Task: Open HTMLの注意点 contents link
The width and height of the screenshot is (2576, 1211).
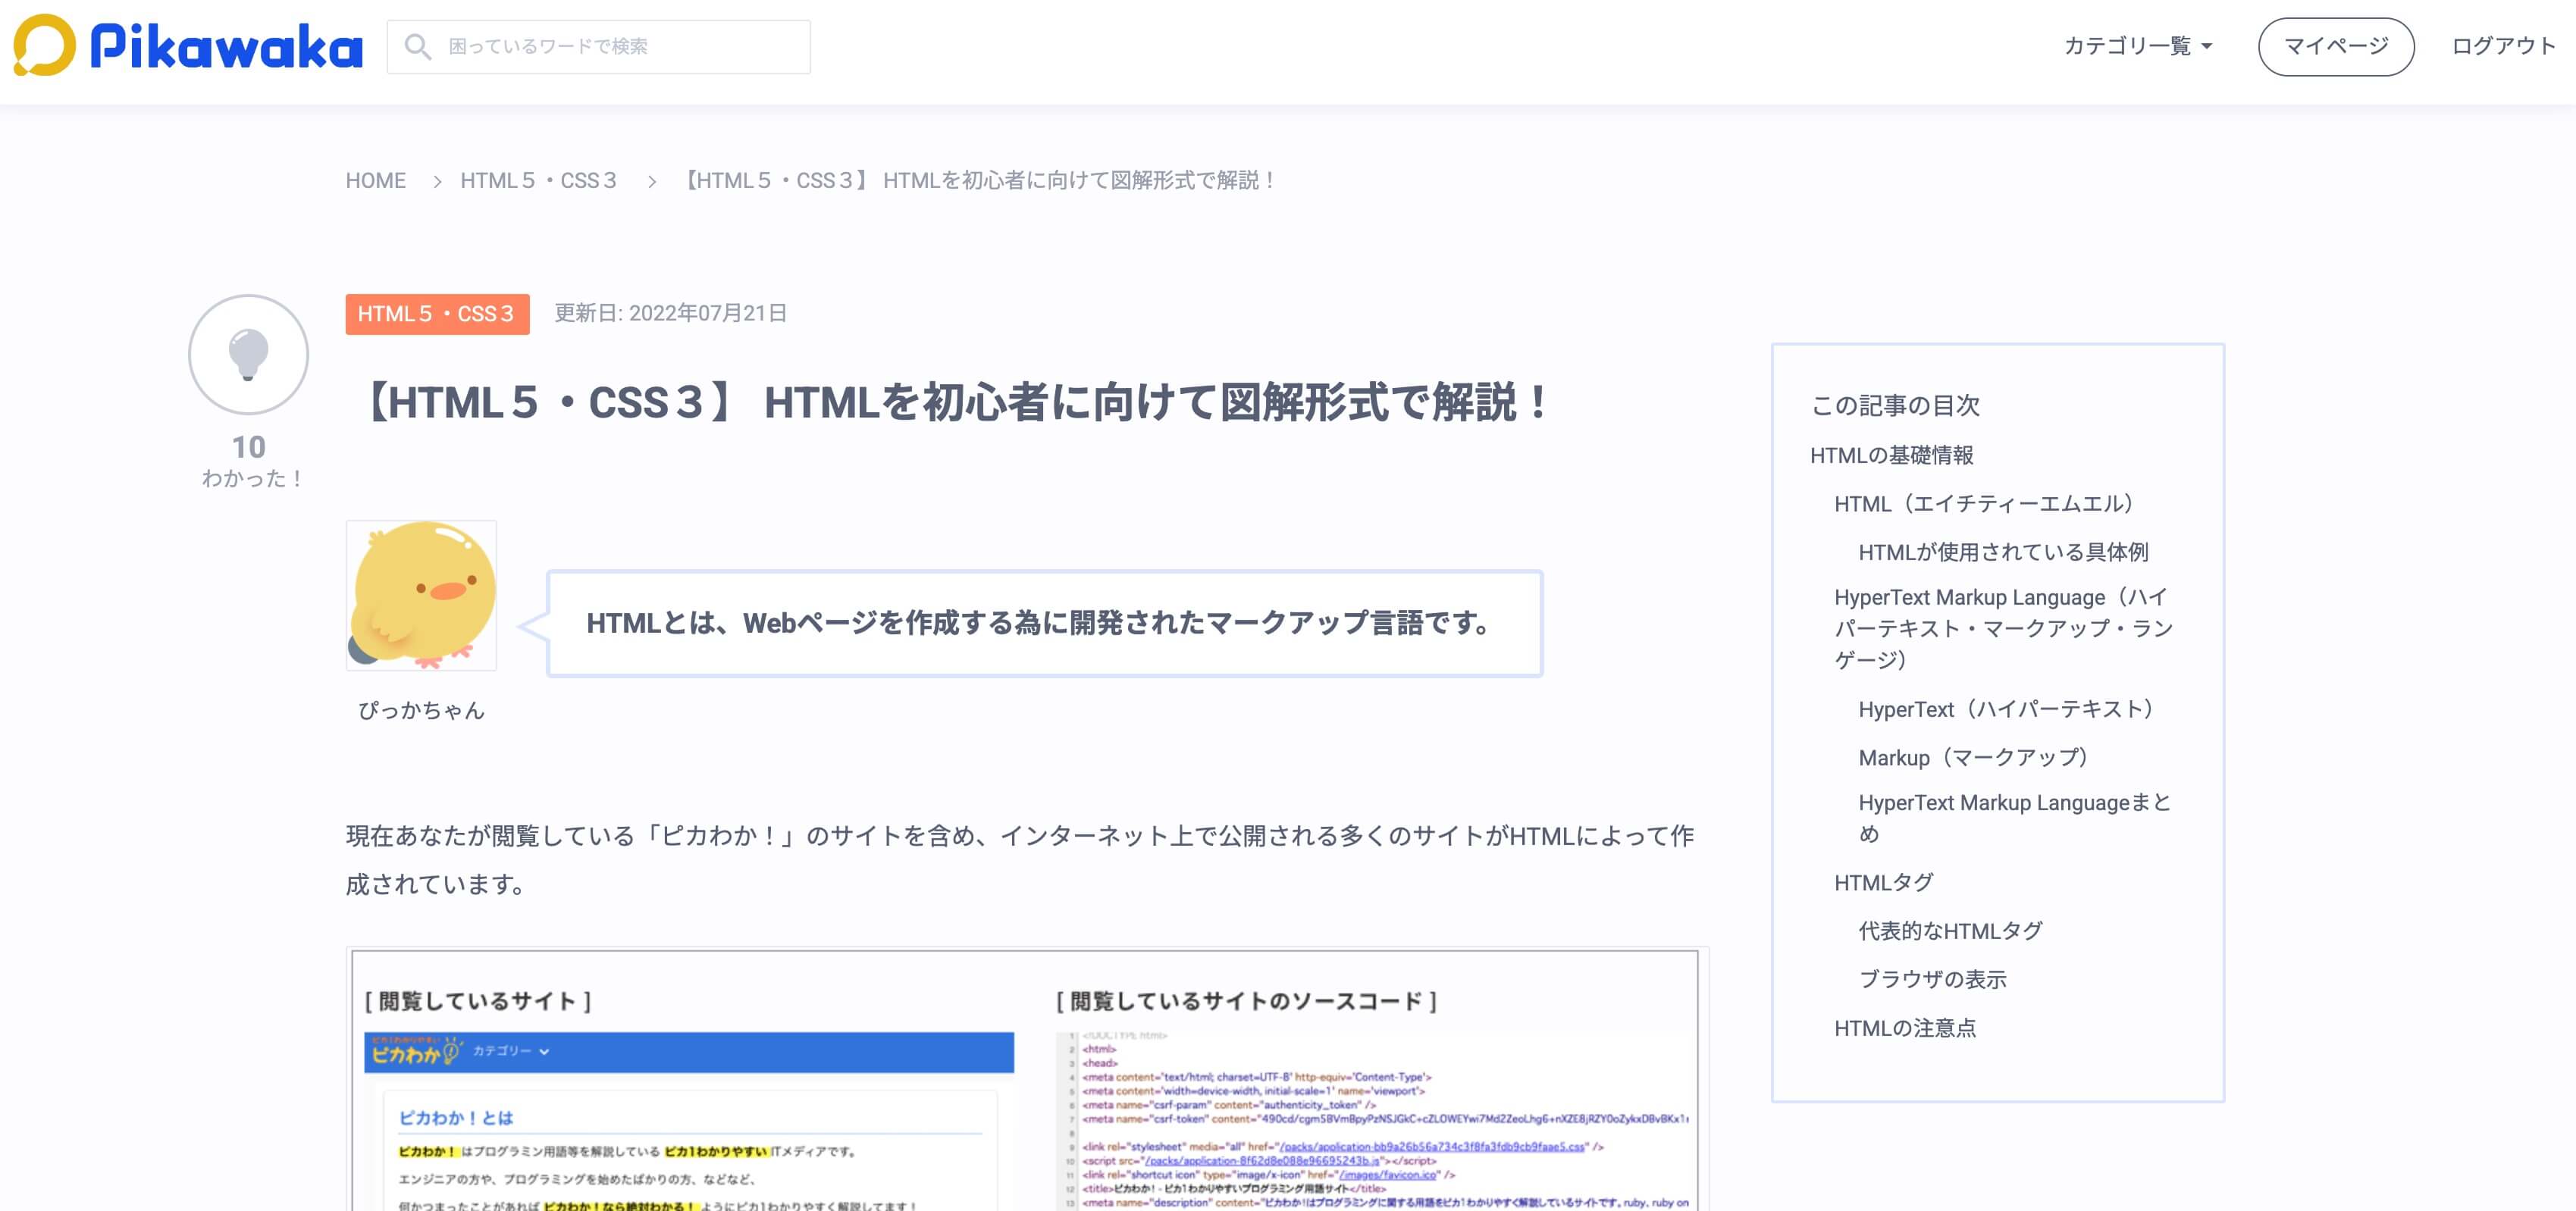Action: tap(1904, 1028)
